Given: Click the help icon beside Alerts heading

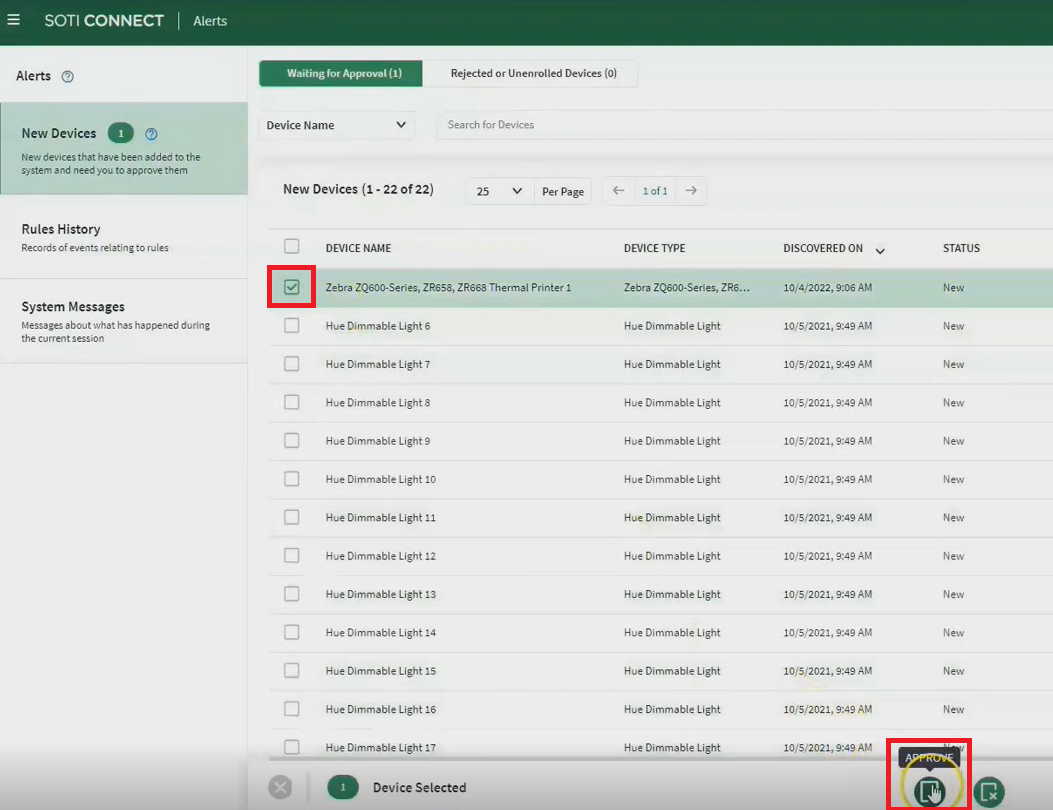Looking at the screenshot, I should click(68, 77).
